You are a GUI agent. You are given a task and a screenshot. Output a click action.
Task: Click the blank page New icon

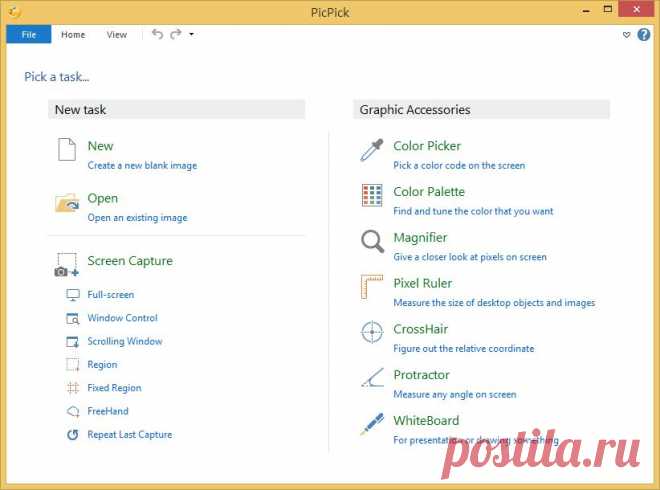point(67,149)
